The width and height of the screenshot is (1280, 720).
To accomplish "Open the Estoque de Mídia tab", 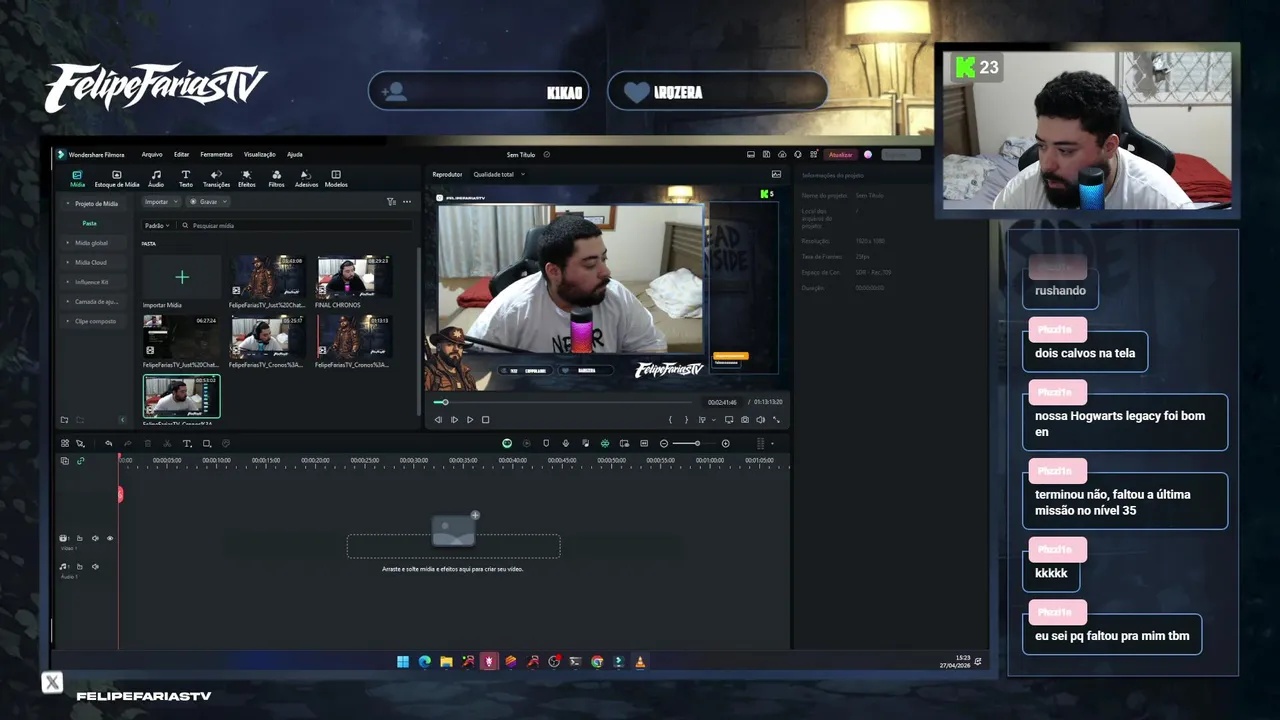I will point(117,179).
